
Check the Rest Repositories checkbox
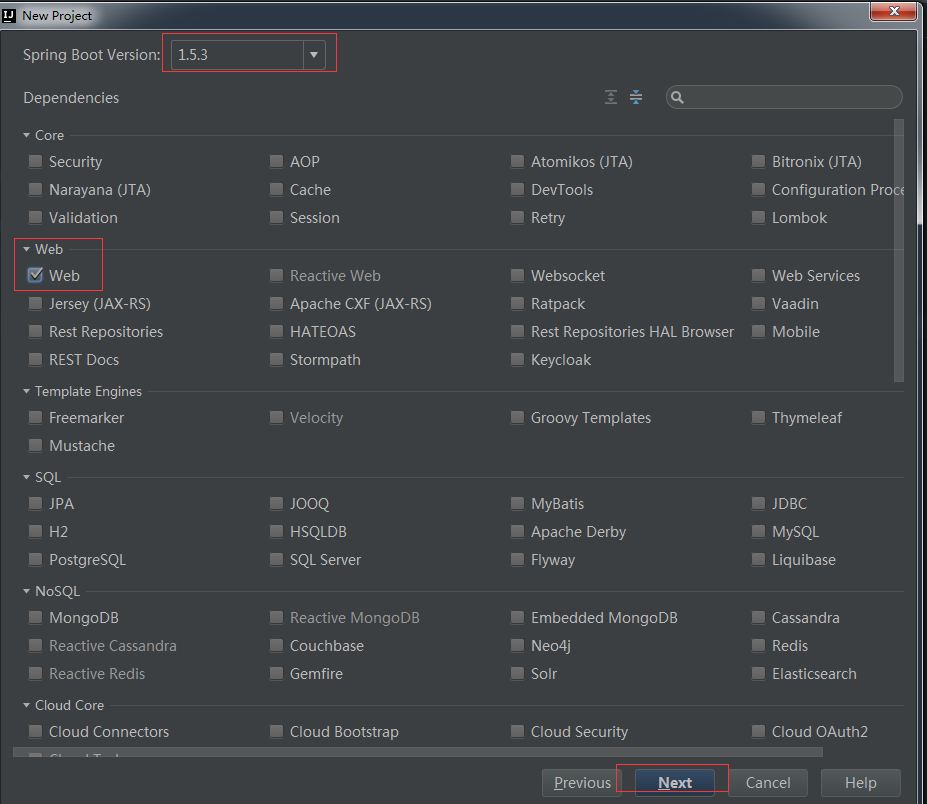coord(35,331)
